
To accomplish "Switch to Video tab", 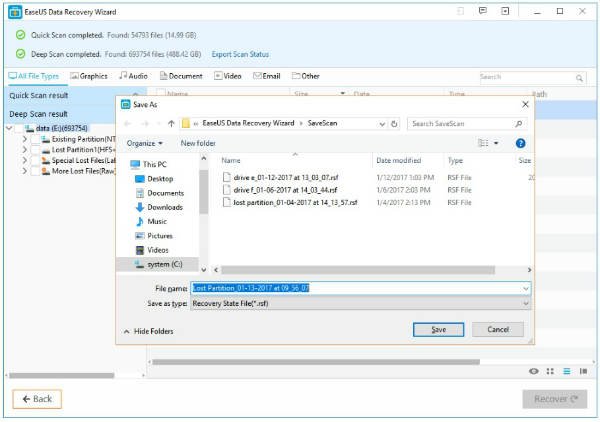I will [x=228, y=76].
